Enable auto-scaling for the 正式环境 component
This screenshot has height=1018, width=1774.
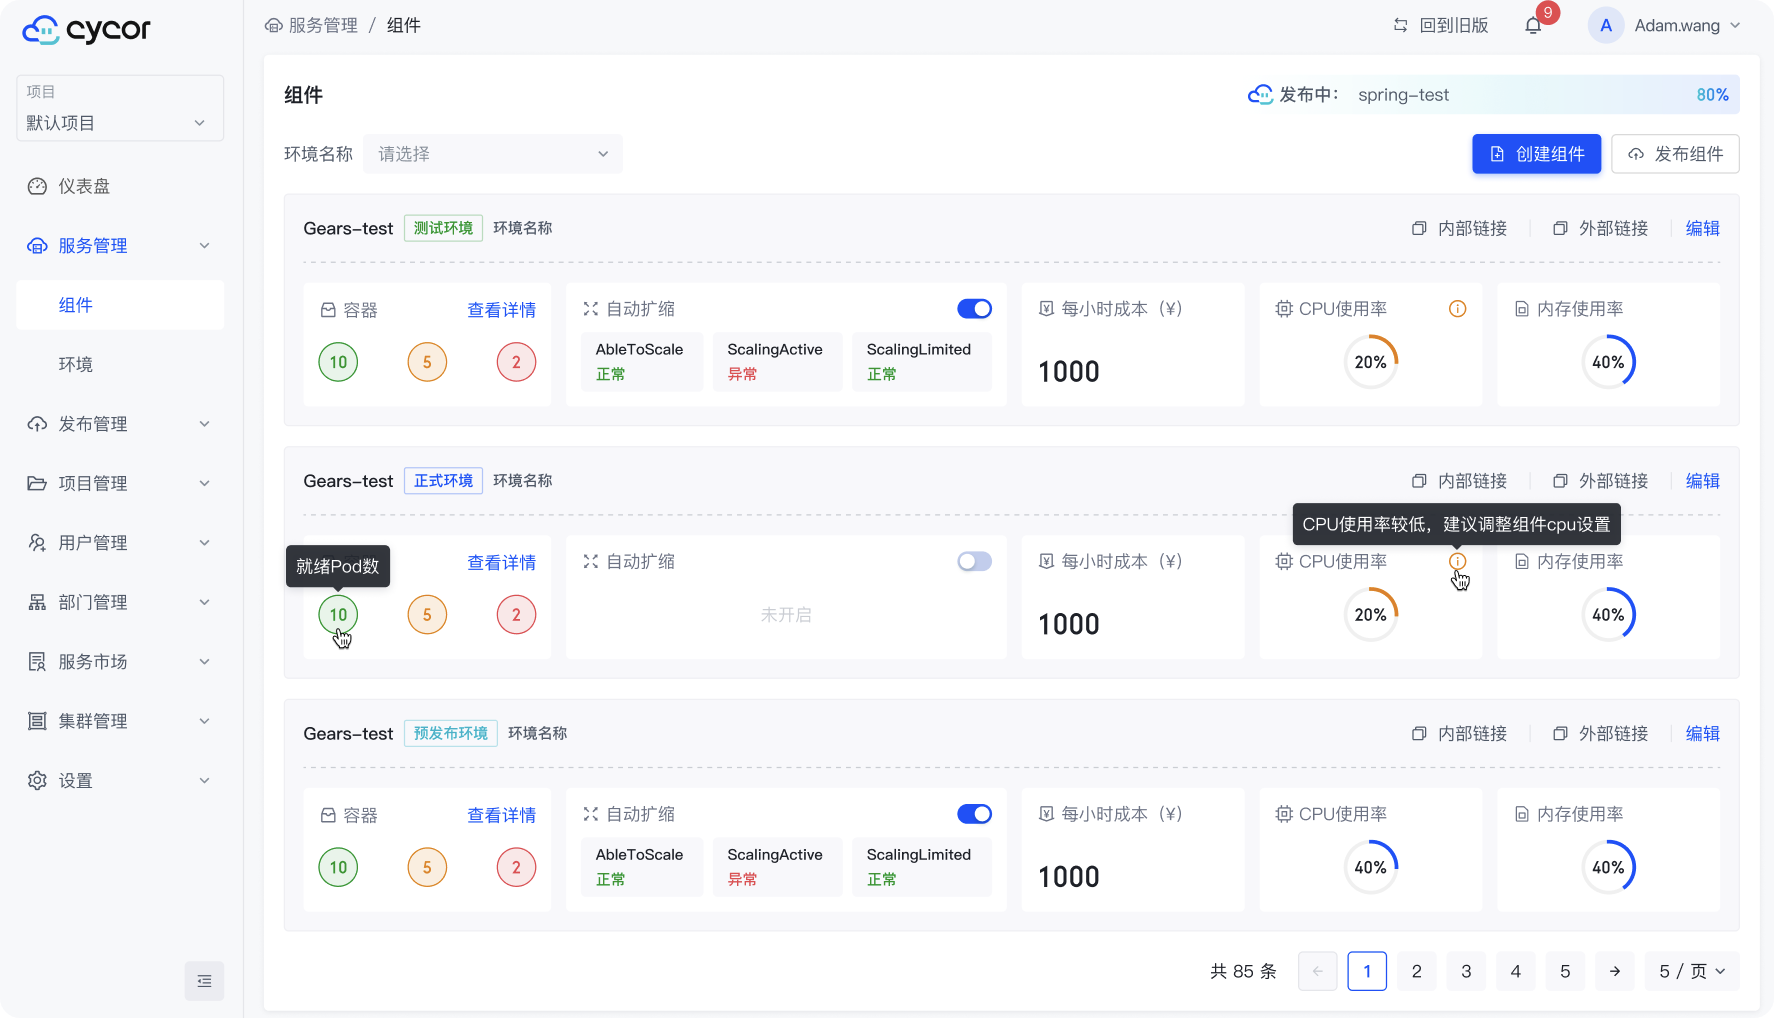tap(974, 562)
